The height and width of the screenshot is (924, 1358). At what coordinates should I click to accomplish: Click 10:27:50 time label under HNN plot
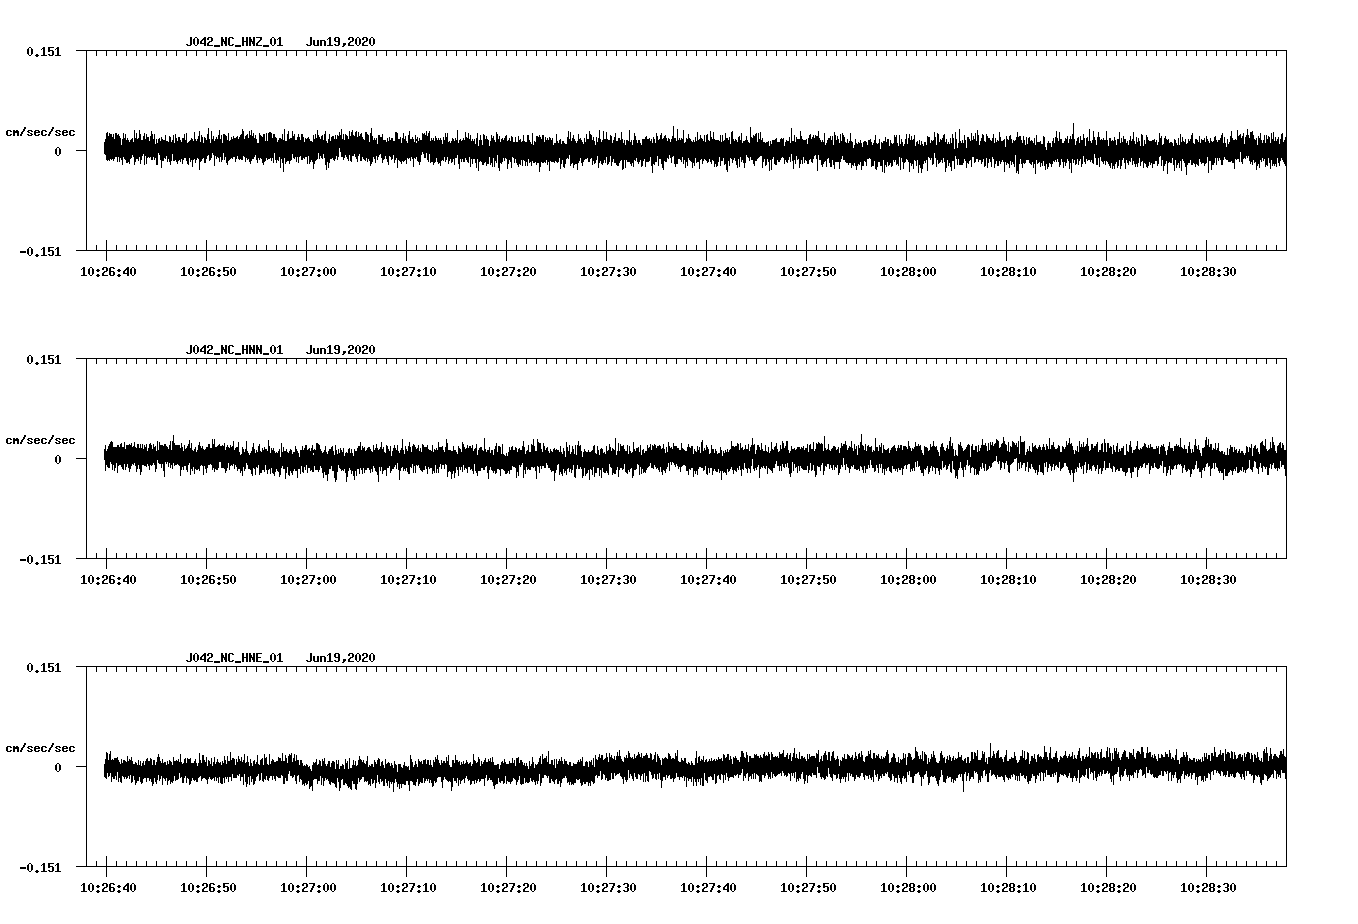coord(808,580)
